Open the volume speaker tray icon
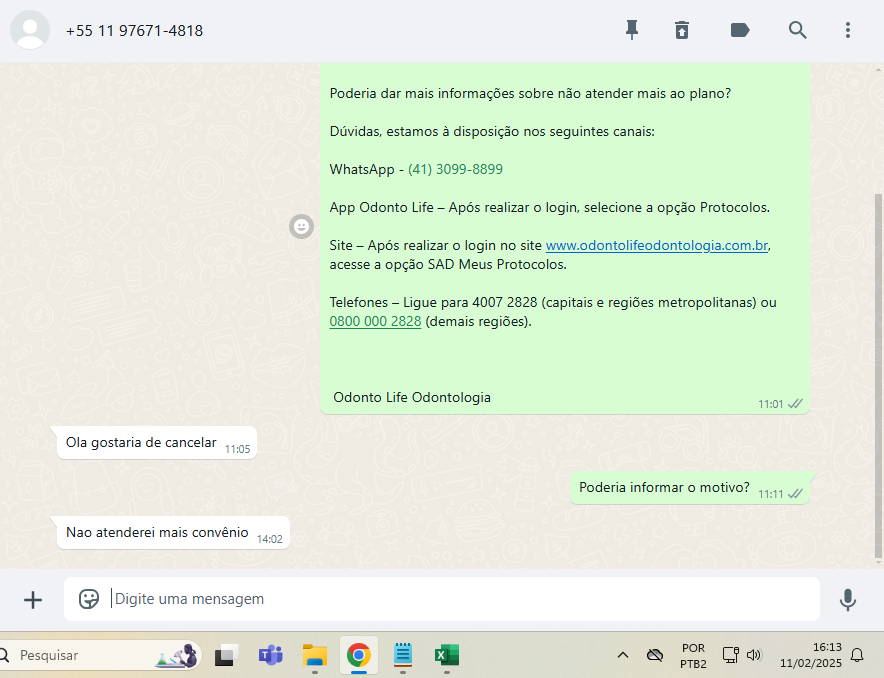 click(754, 655)
